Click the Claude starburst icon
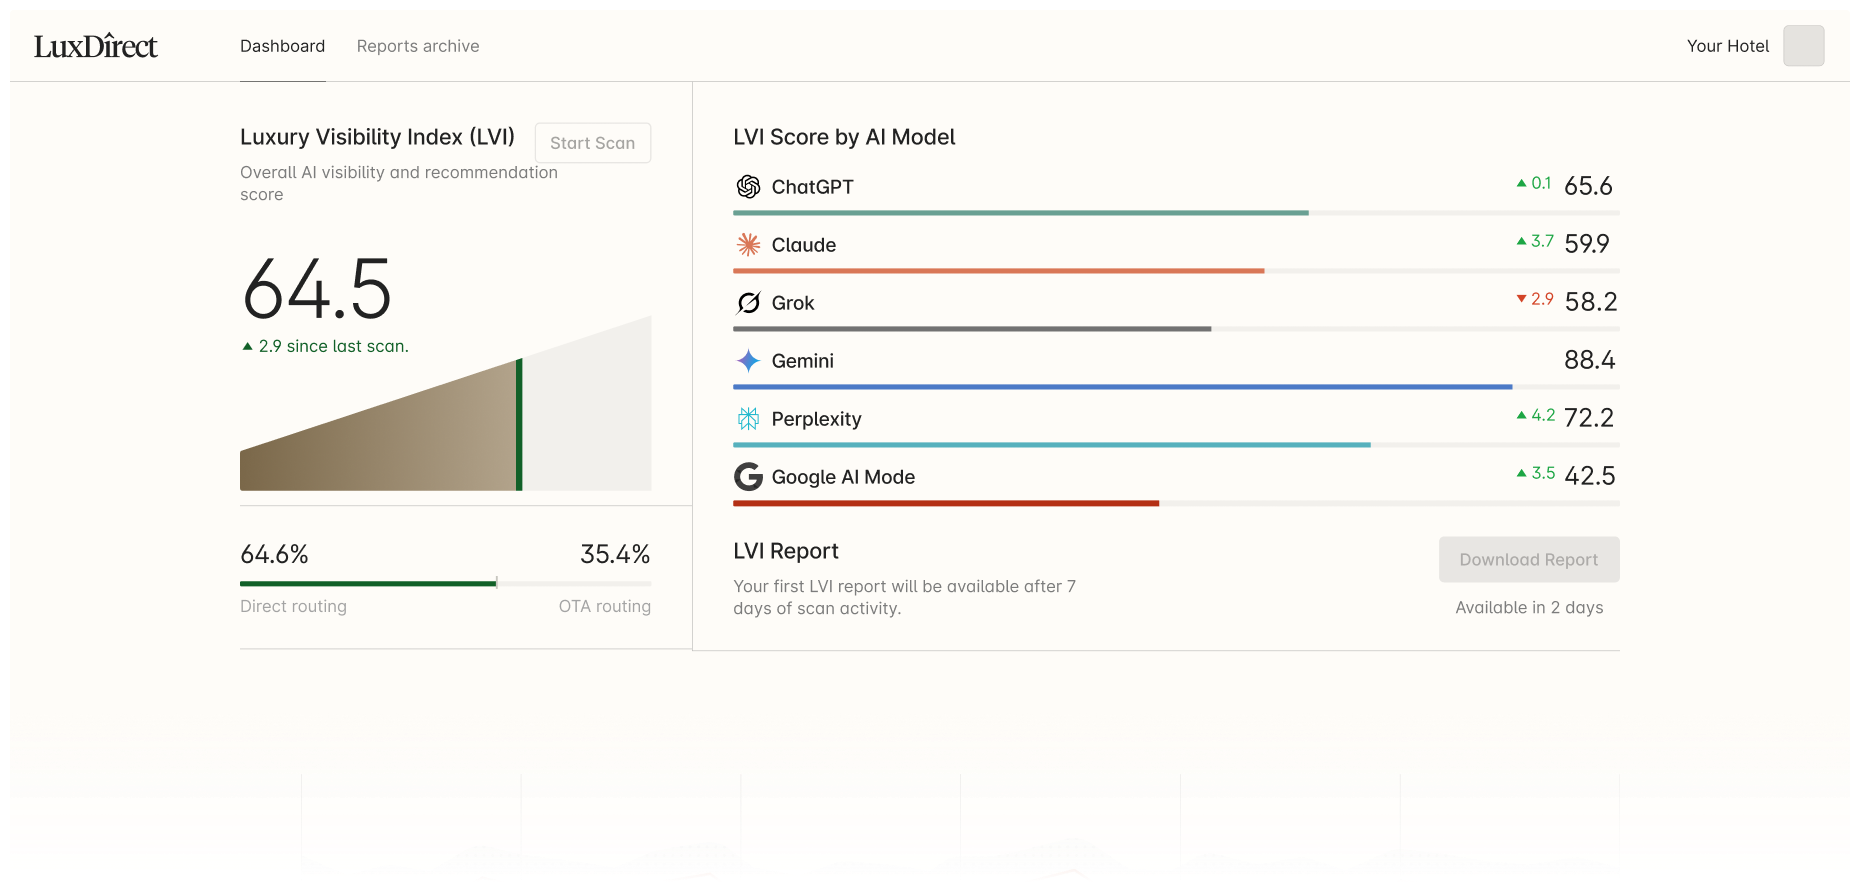This screenshot has width=1860, height=882. click(x=748, y=245)
